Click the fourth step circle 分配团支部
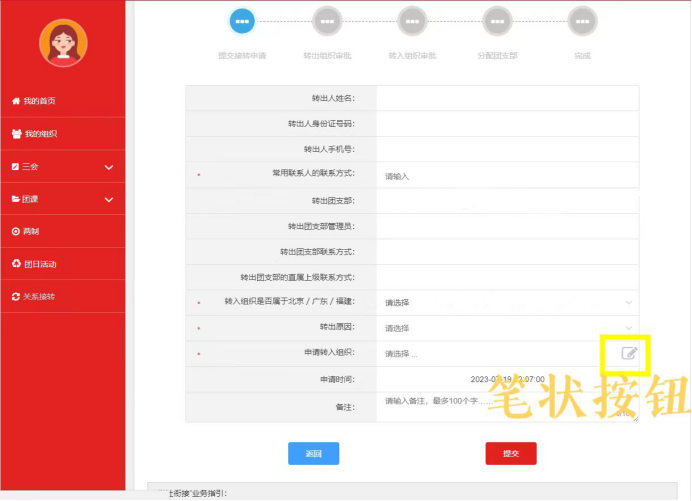Viewport: 692px width, 501px height. [497, 20]
